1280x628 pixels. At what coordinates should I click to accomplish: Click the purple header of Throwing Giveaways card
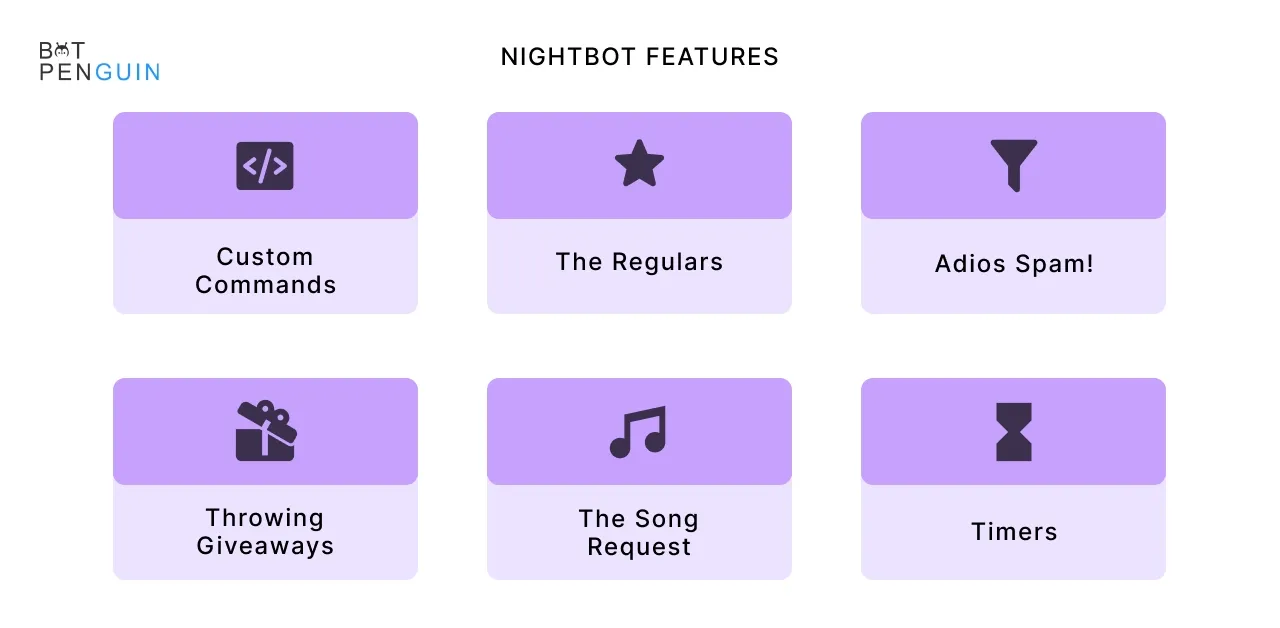pos(265,431)
